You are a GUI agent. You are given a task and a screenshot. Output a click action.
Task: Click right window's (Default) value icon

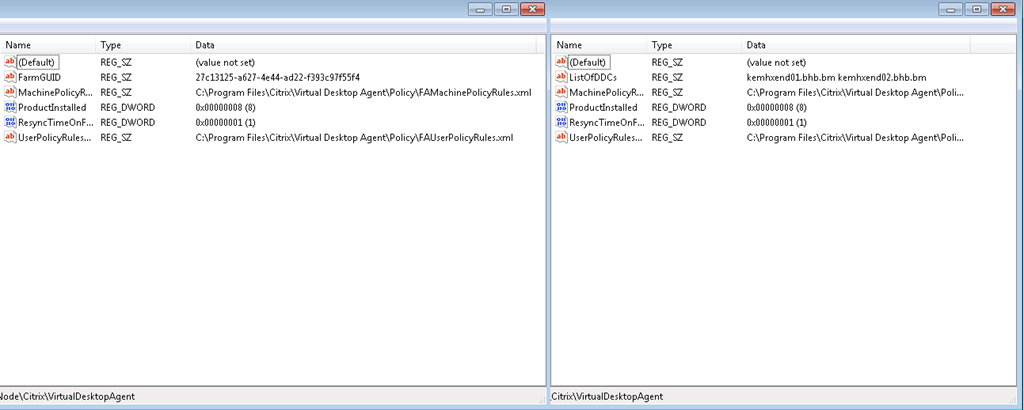561,62
